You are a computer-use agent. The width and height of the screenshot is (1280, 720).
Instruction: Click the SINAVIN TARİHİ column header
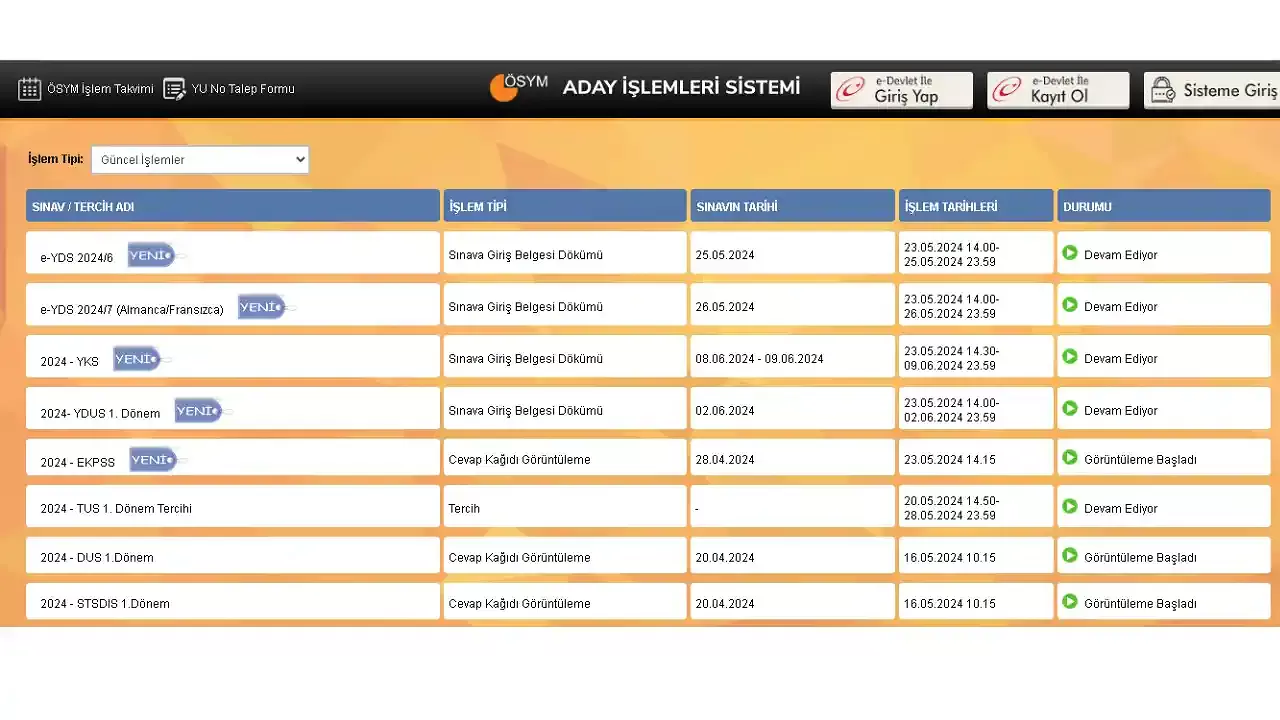tap(792, 206)
